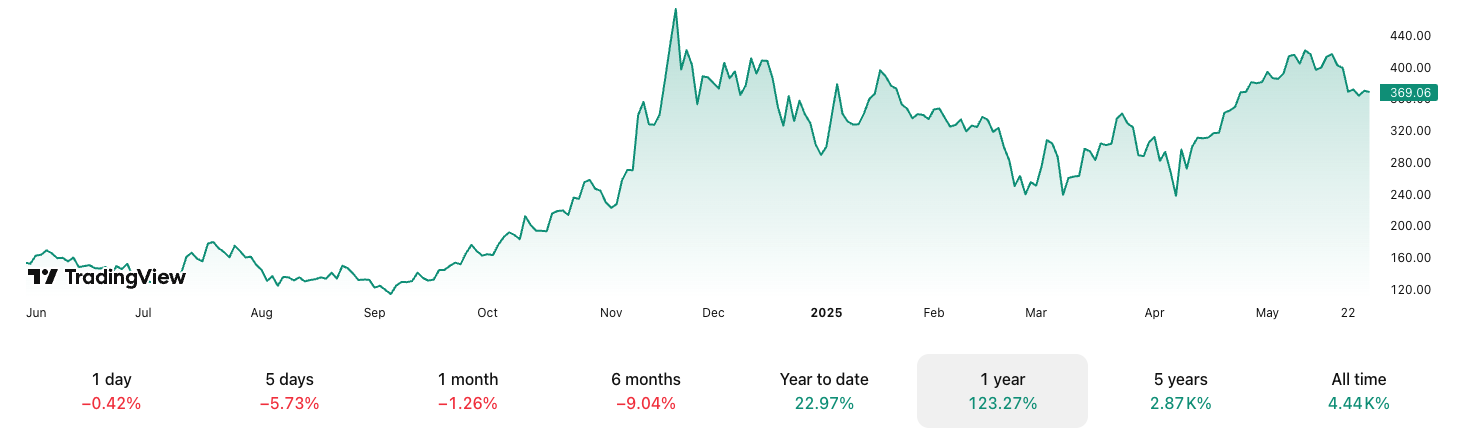Viewport: 1461px width, 436px height.
Task: Click the 22 date label
Action: (x=1348, y=313)
